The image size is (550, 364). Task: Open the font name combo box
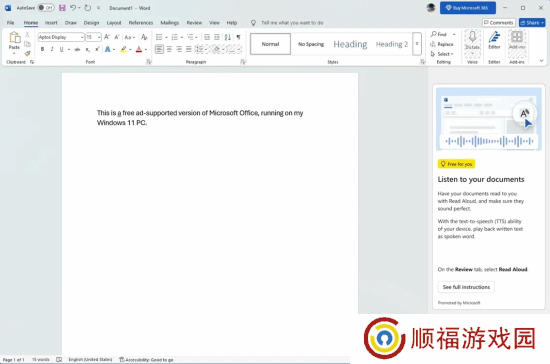(x=61, y=37)
